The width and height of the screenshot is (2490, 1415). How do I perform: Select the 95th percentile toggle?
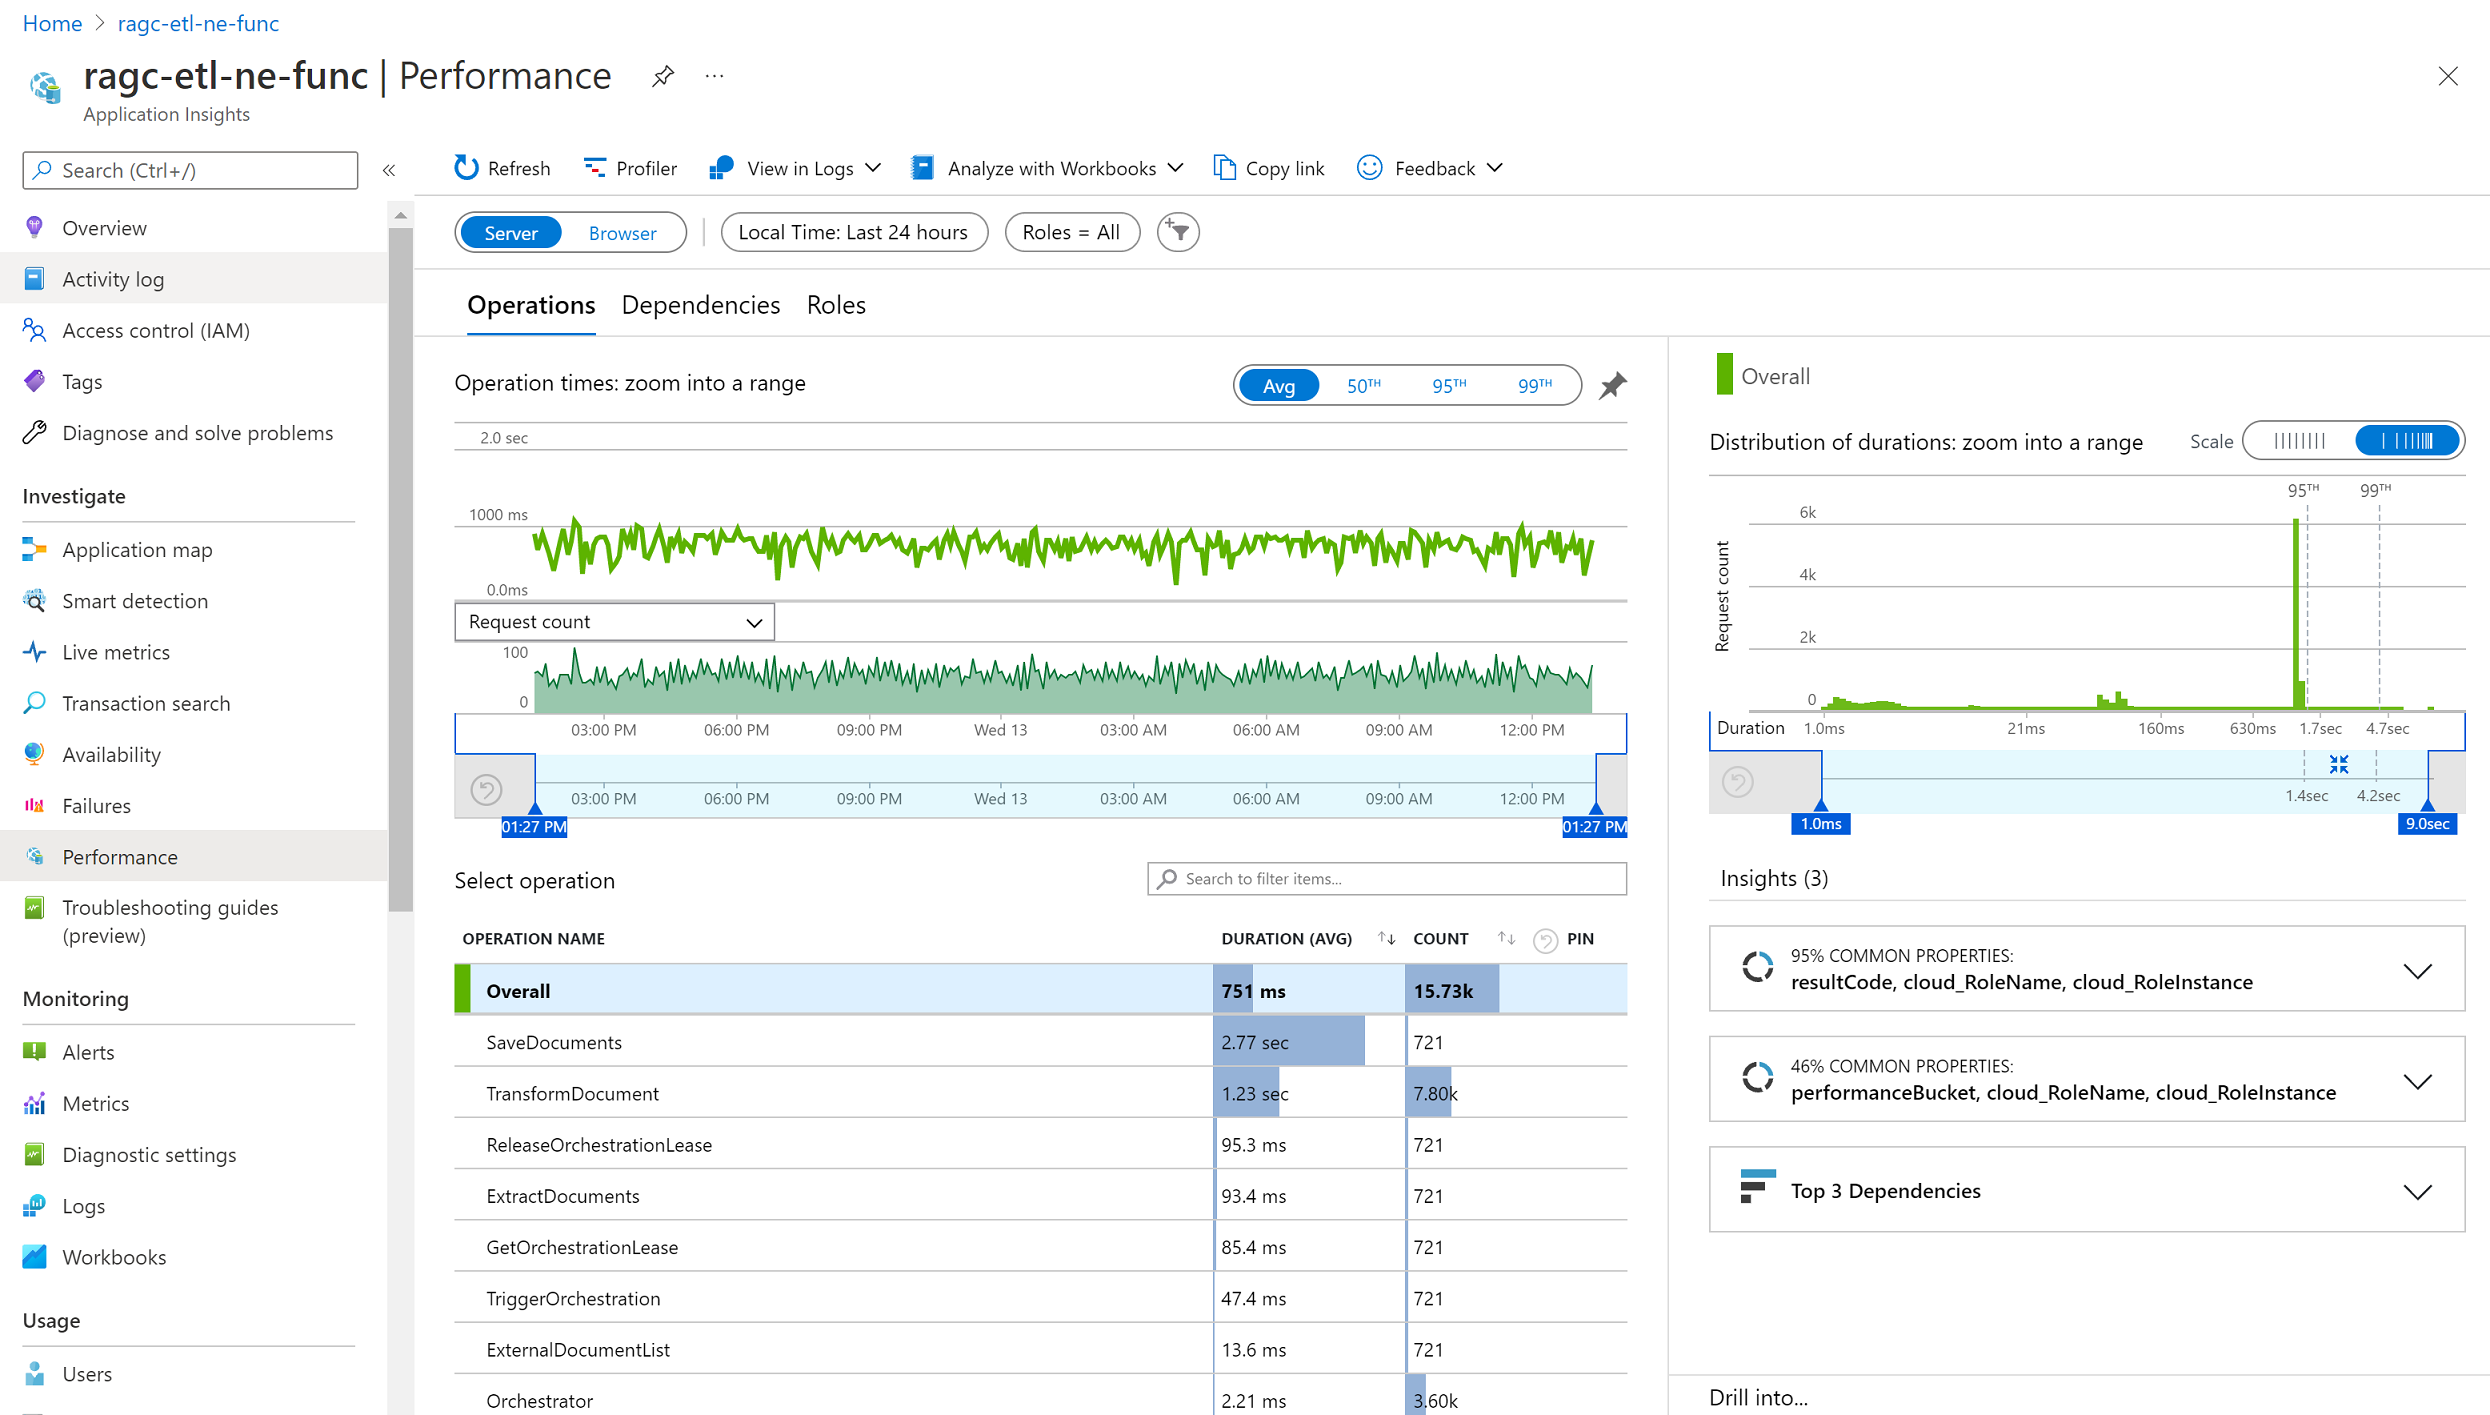pyautogui.click(x=1448, y=386)
